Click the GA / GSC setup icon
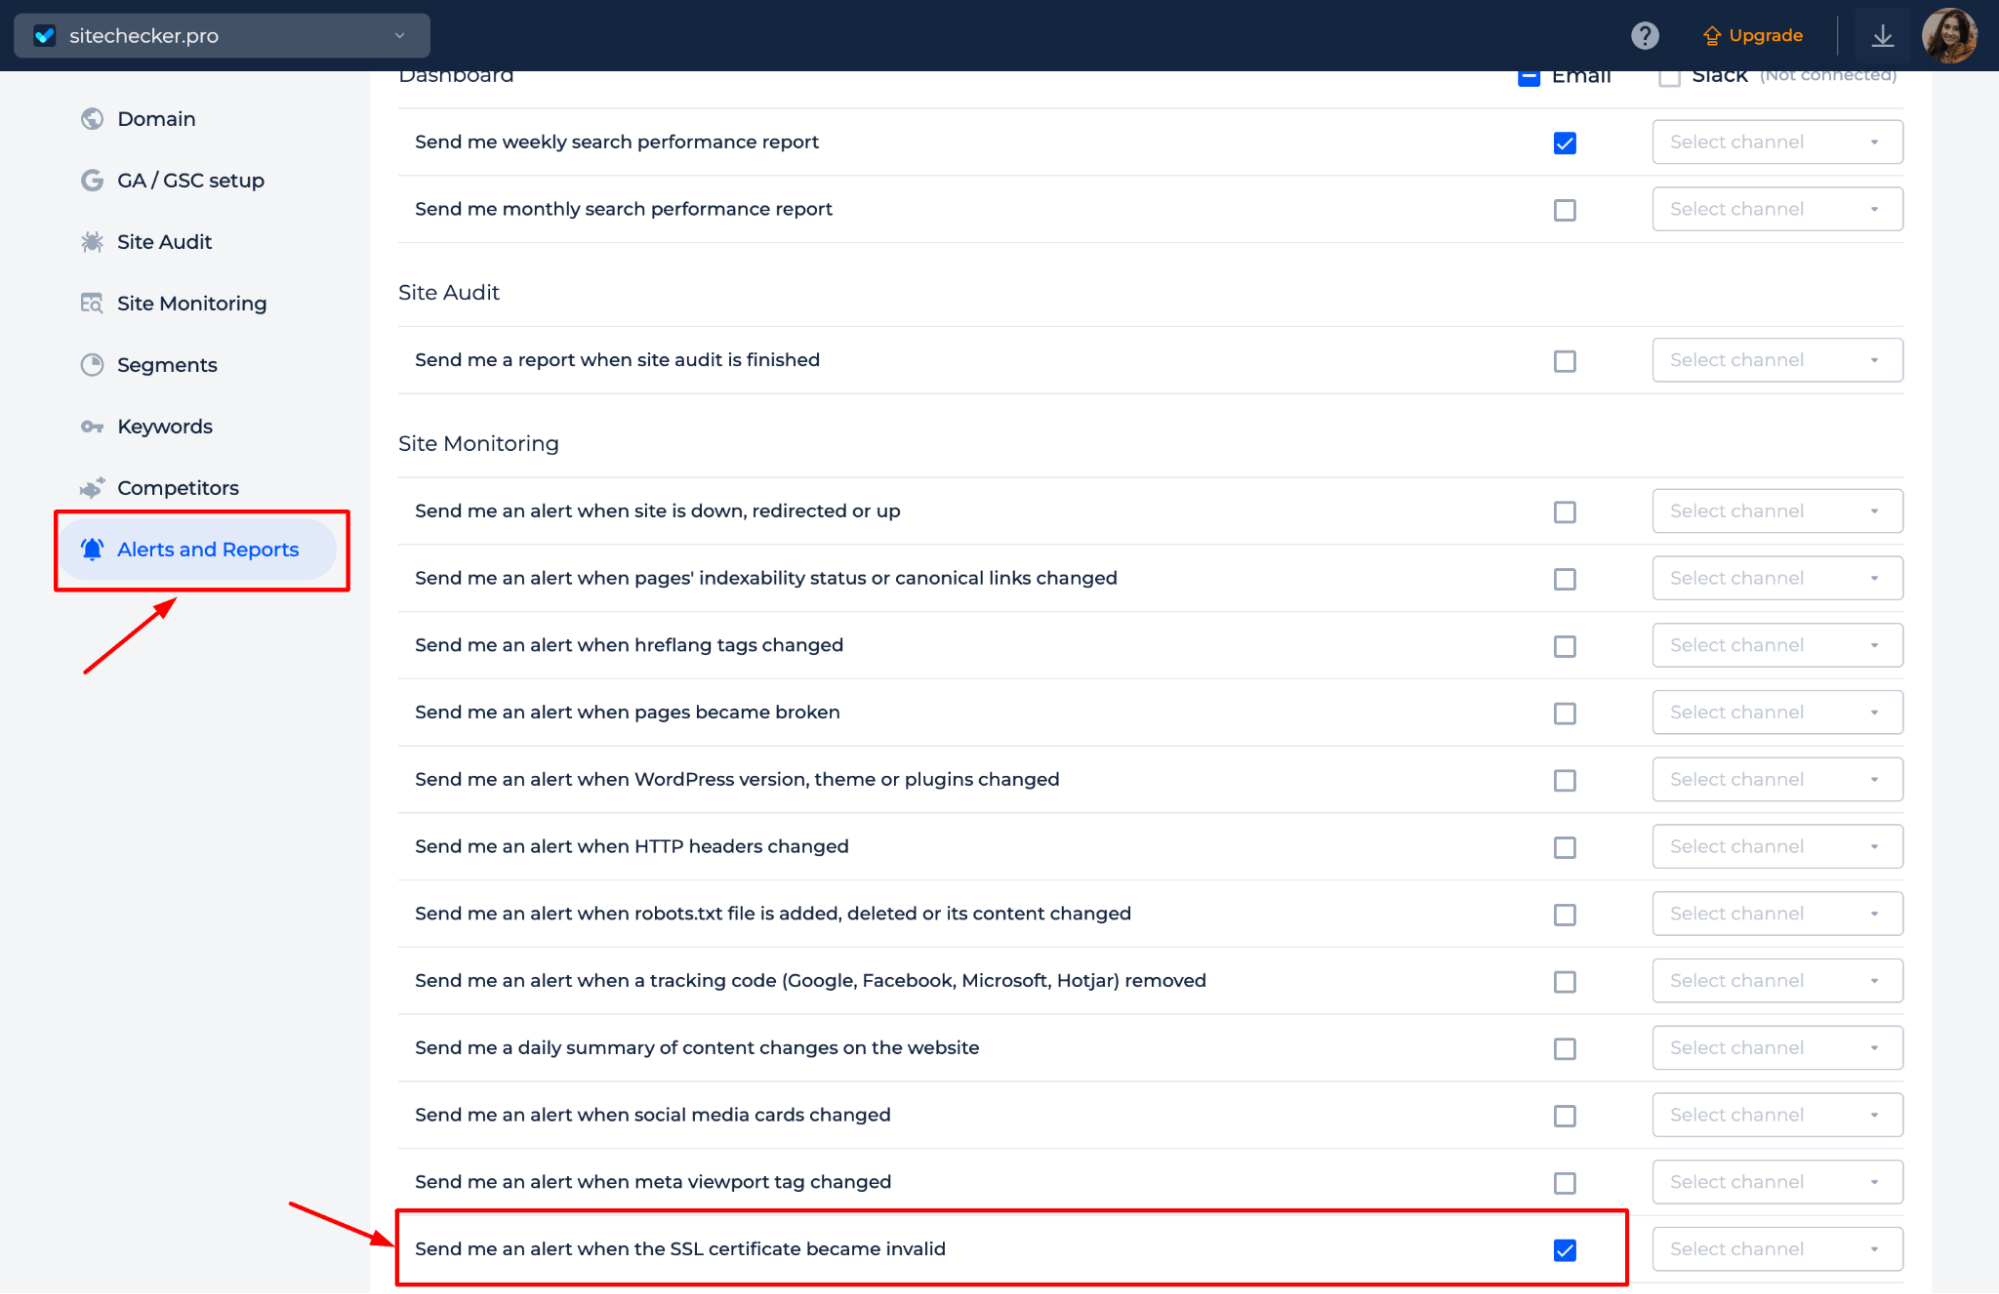The height and width of the screenshot is (1294, 1999). click(90, 179)
